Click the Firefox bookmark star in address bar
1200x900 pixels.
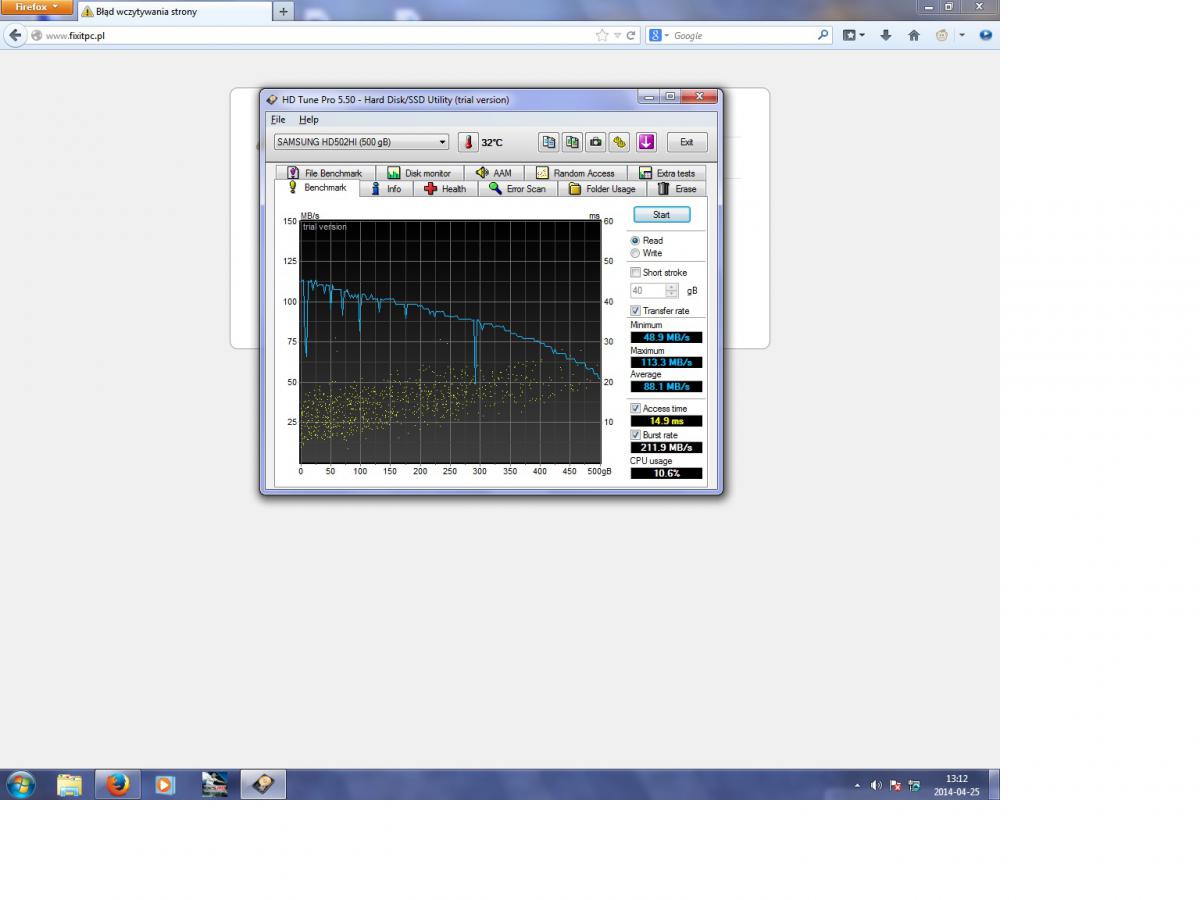(602, 35)
